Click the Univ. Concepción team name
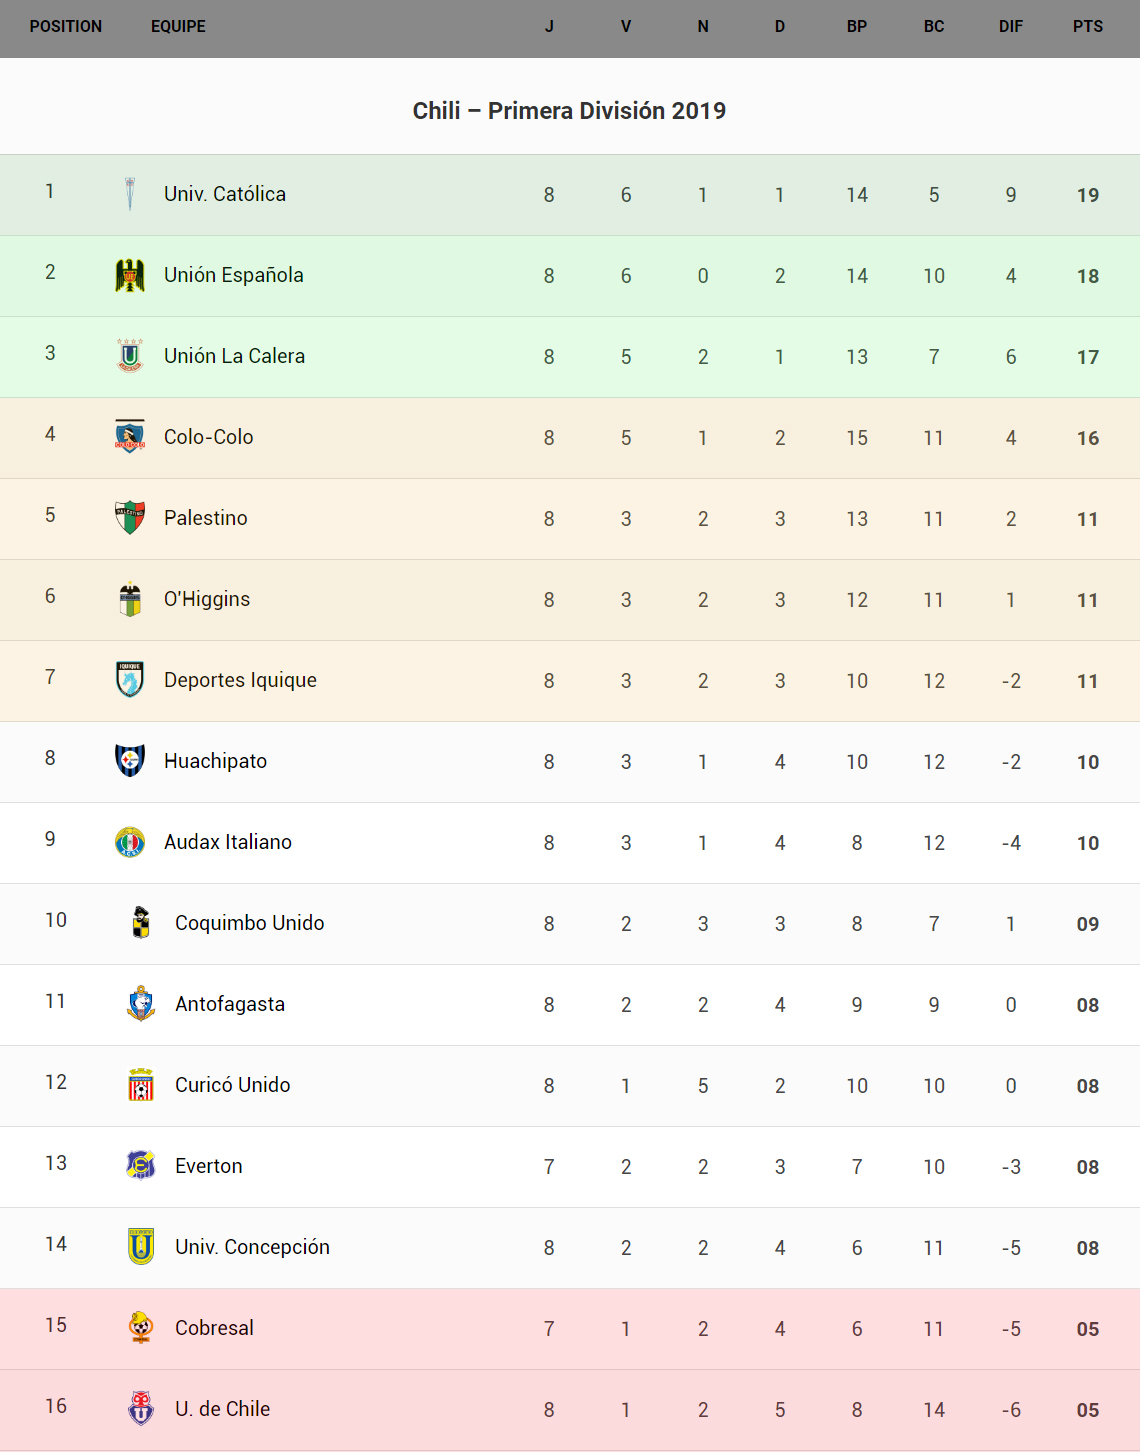This screenshot has width=1140, height=1452. [252, 1247]
